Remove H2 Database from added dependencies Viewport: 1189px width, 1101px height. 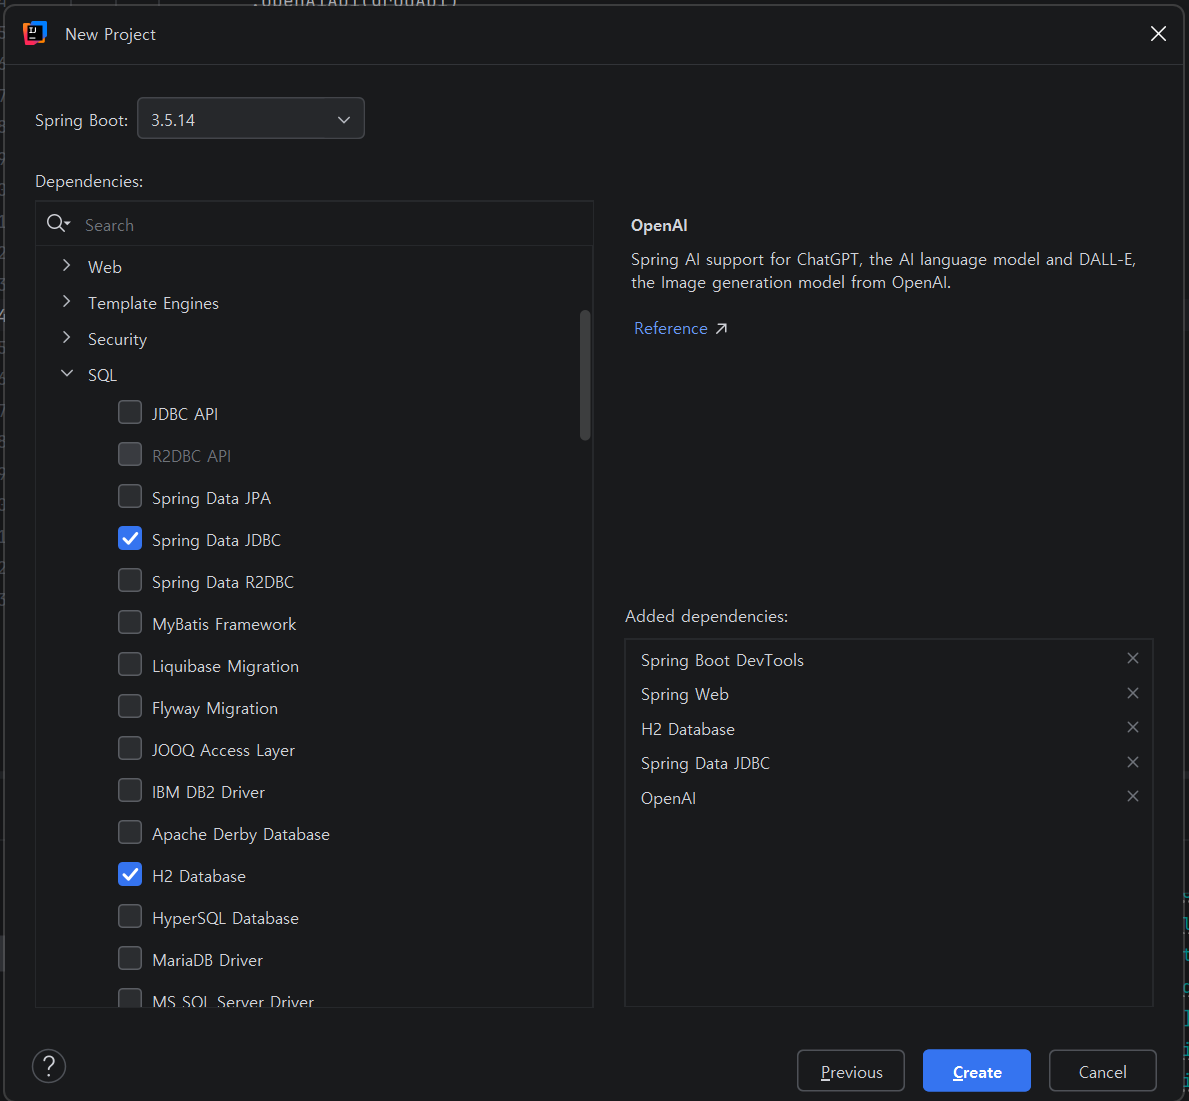[x=1132, y=727]
